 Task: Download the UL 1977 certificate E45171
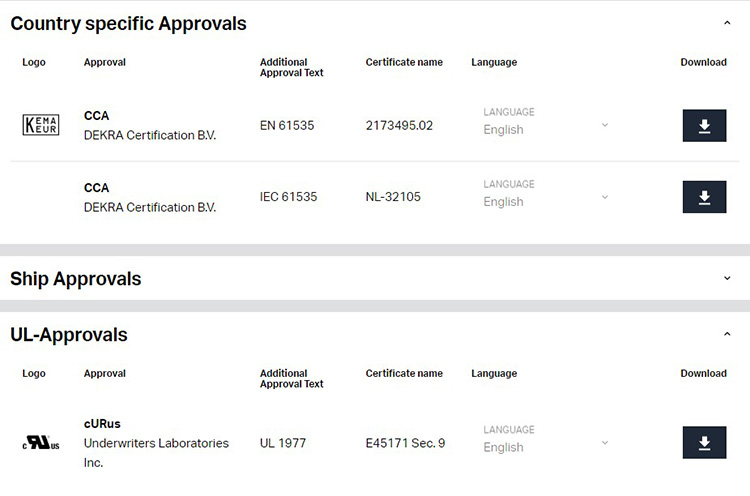tap(704, 442)
